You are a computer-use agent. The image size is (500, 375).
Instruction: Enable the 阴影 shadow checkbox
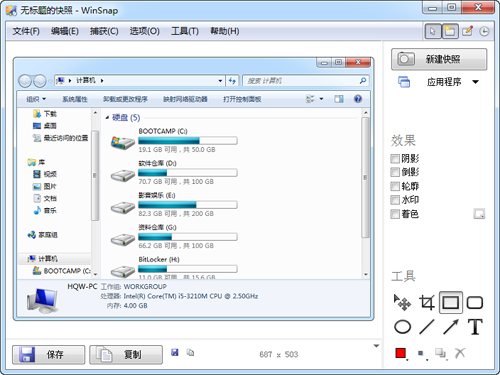[x=395, y=159]
